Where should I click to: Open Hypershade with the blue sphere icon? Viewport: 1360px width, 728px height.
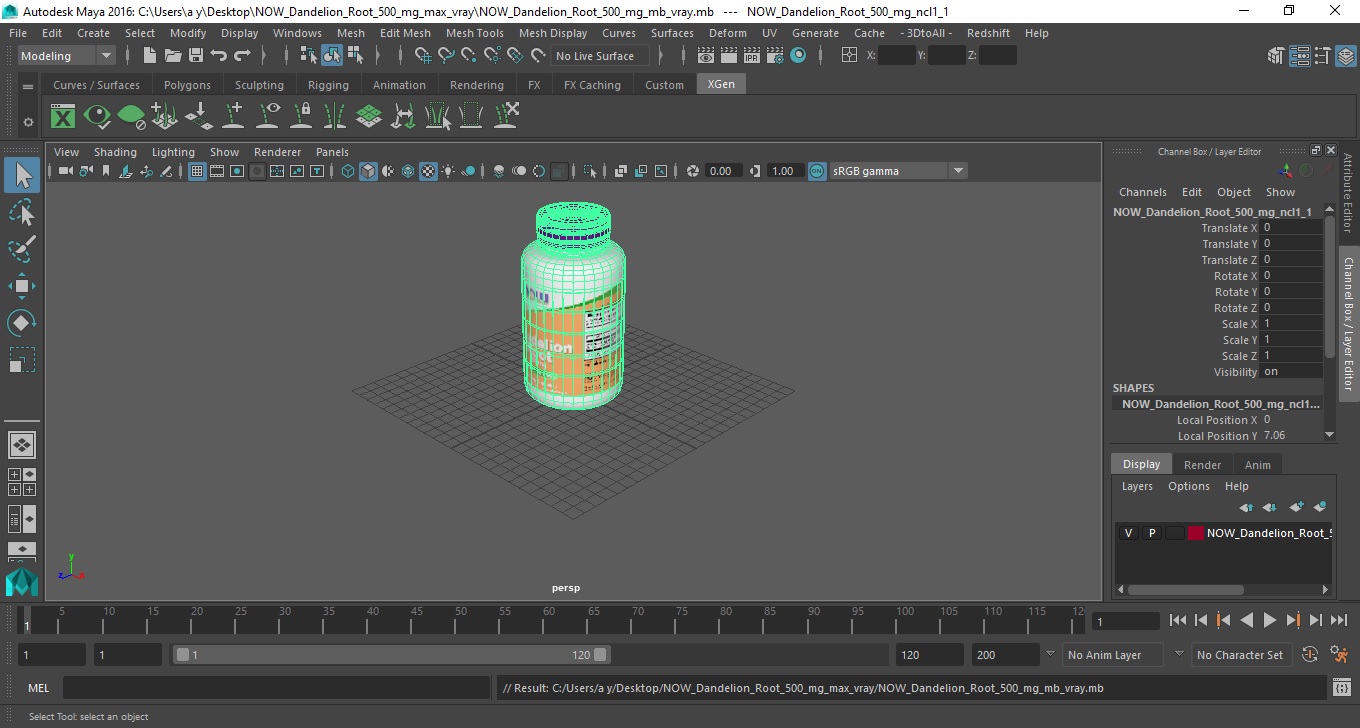click(x=798, y=56)
